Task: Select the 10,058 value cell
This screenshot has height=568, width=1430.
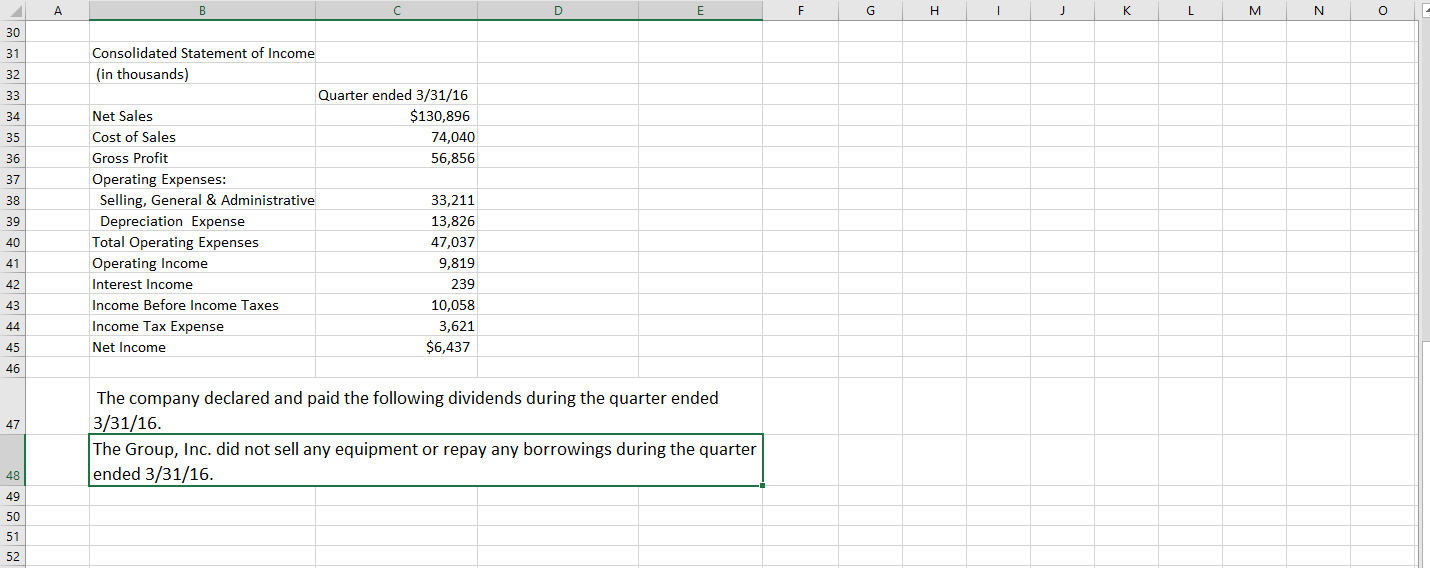Action: coord(396,305)
